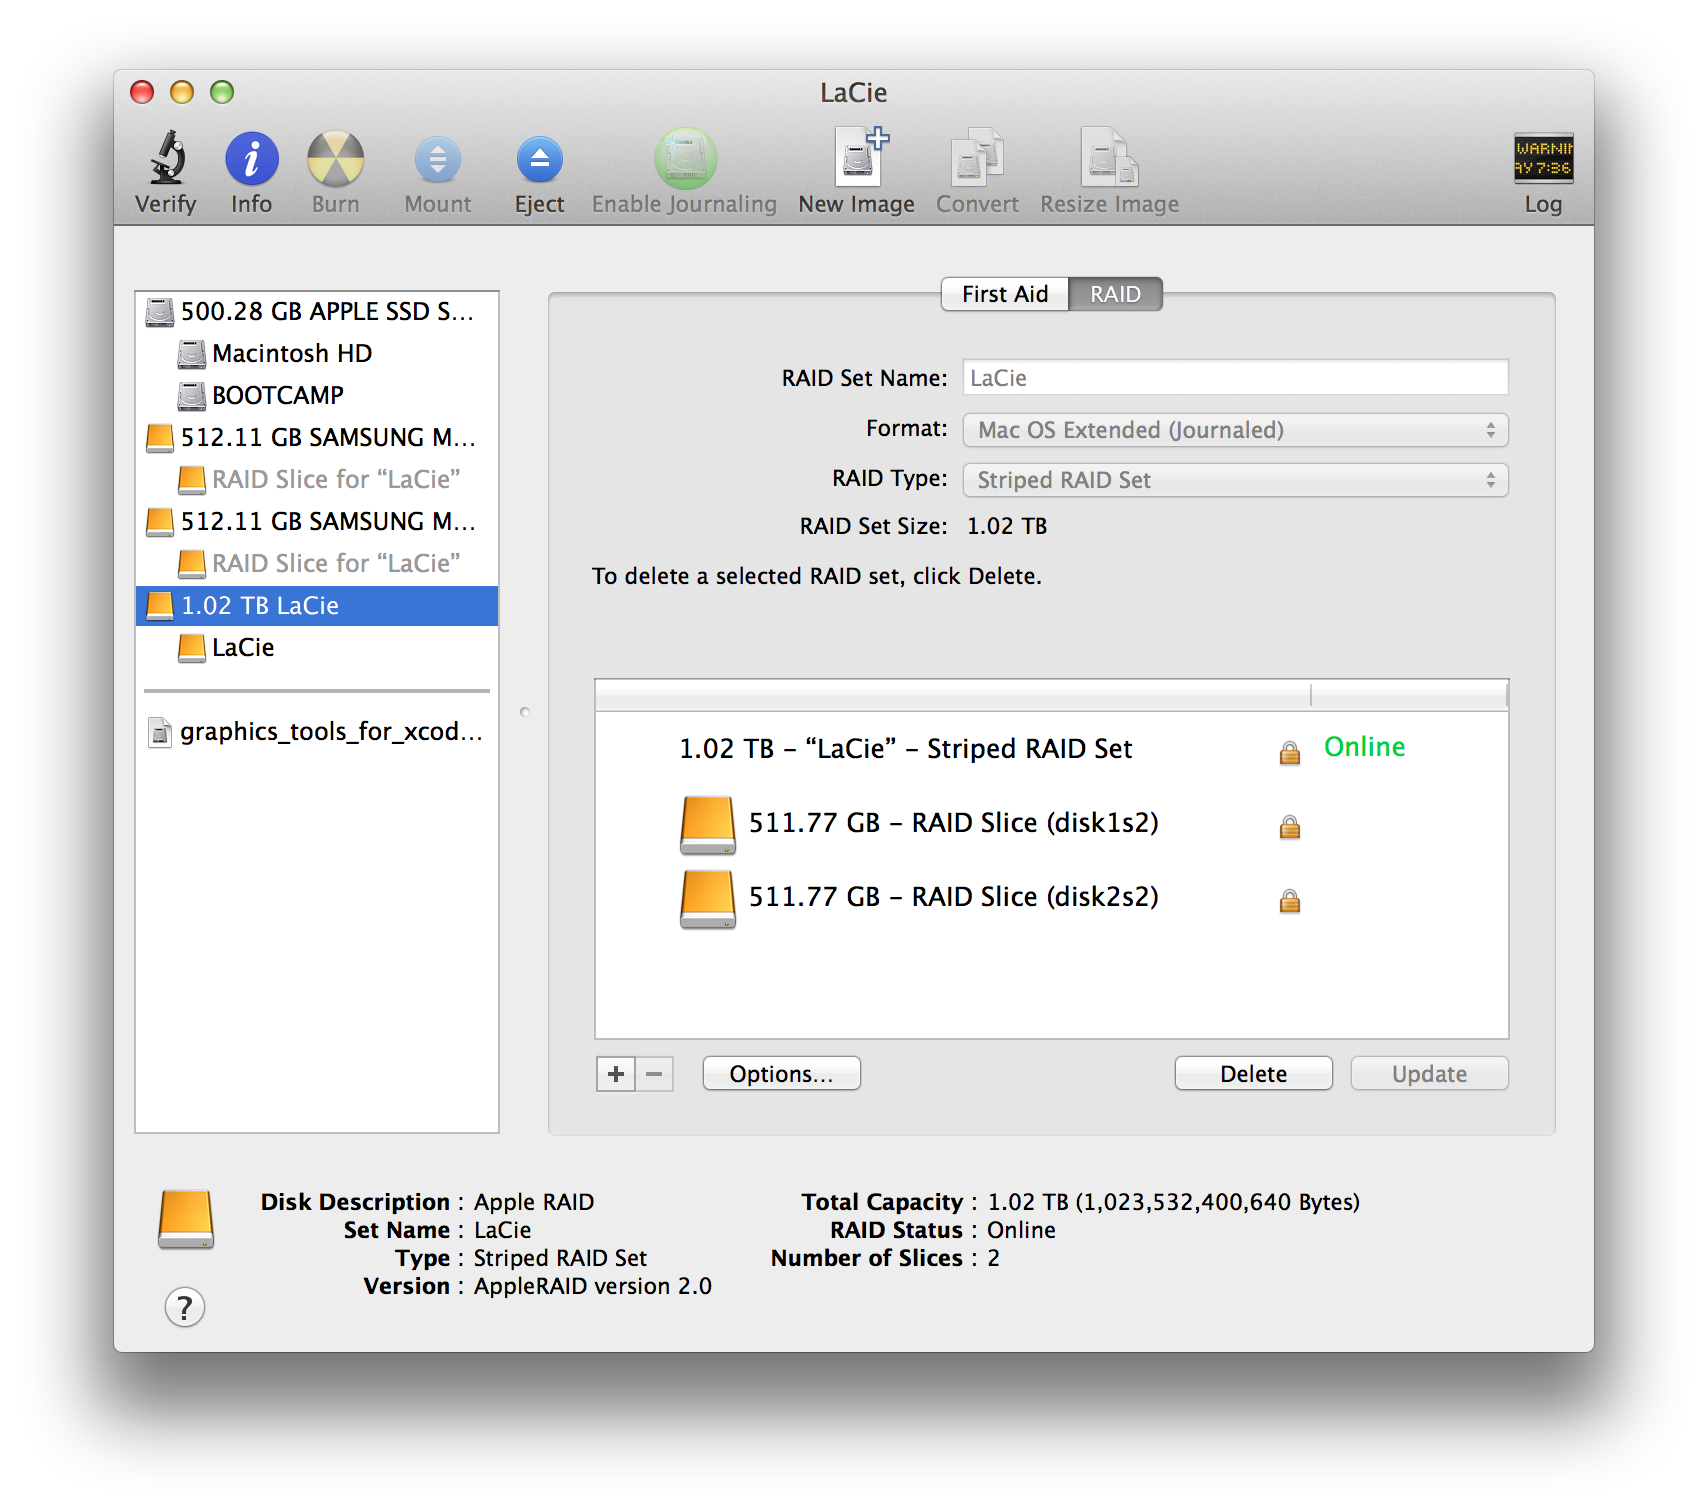Select the 1.02 TB "LaCie" Striped RAID Set row

1052,749
